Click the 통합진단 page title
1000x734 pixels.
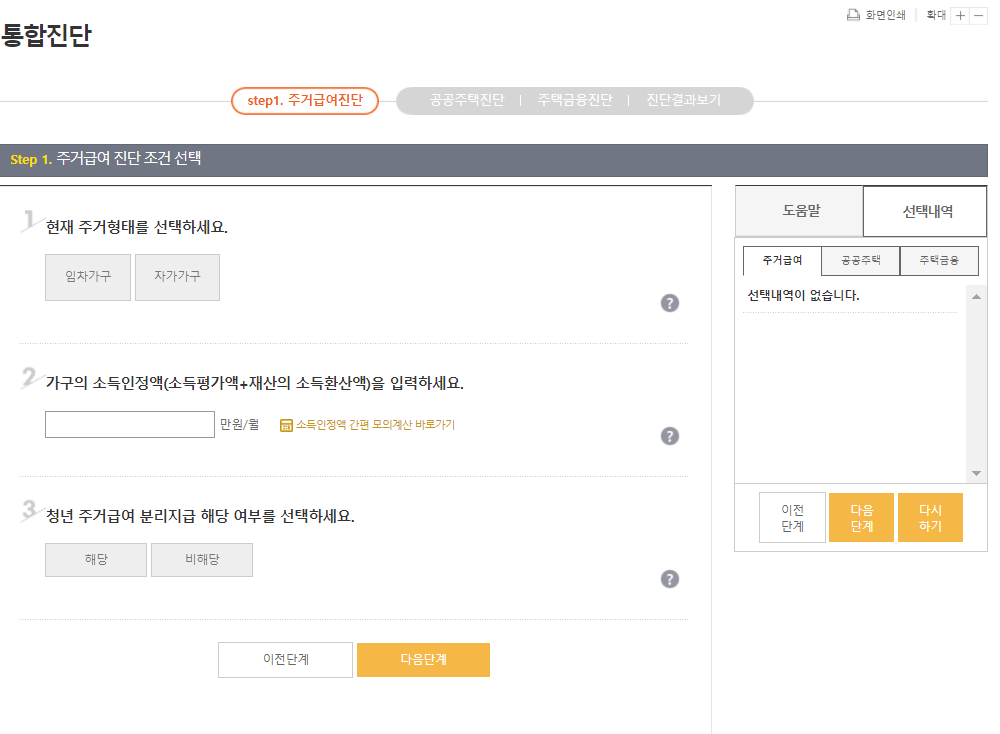click(46, 35)
